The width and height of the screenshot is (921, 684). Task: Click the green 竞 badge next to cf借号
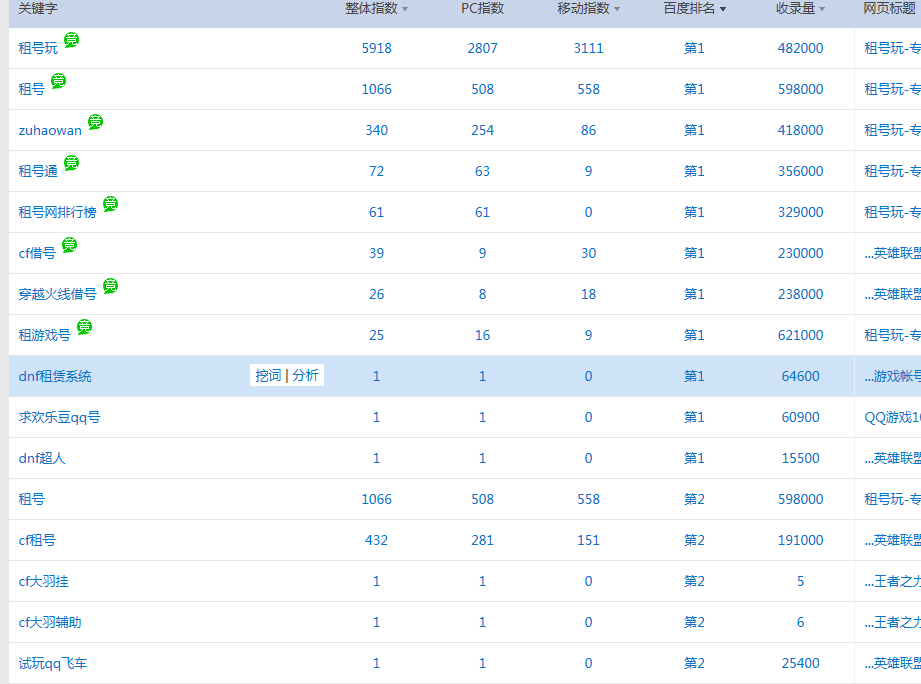pyautogui.click(x=69, y=245)
